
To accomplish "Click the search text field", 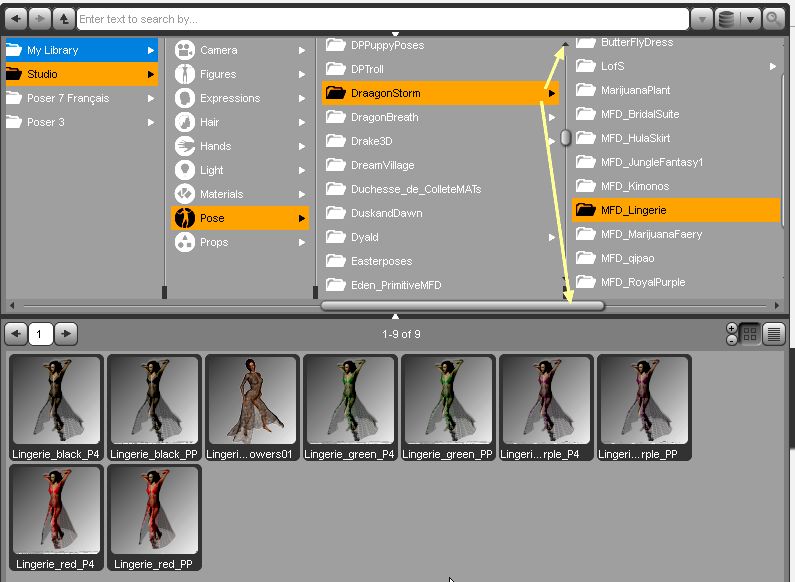I will [383, 19].
